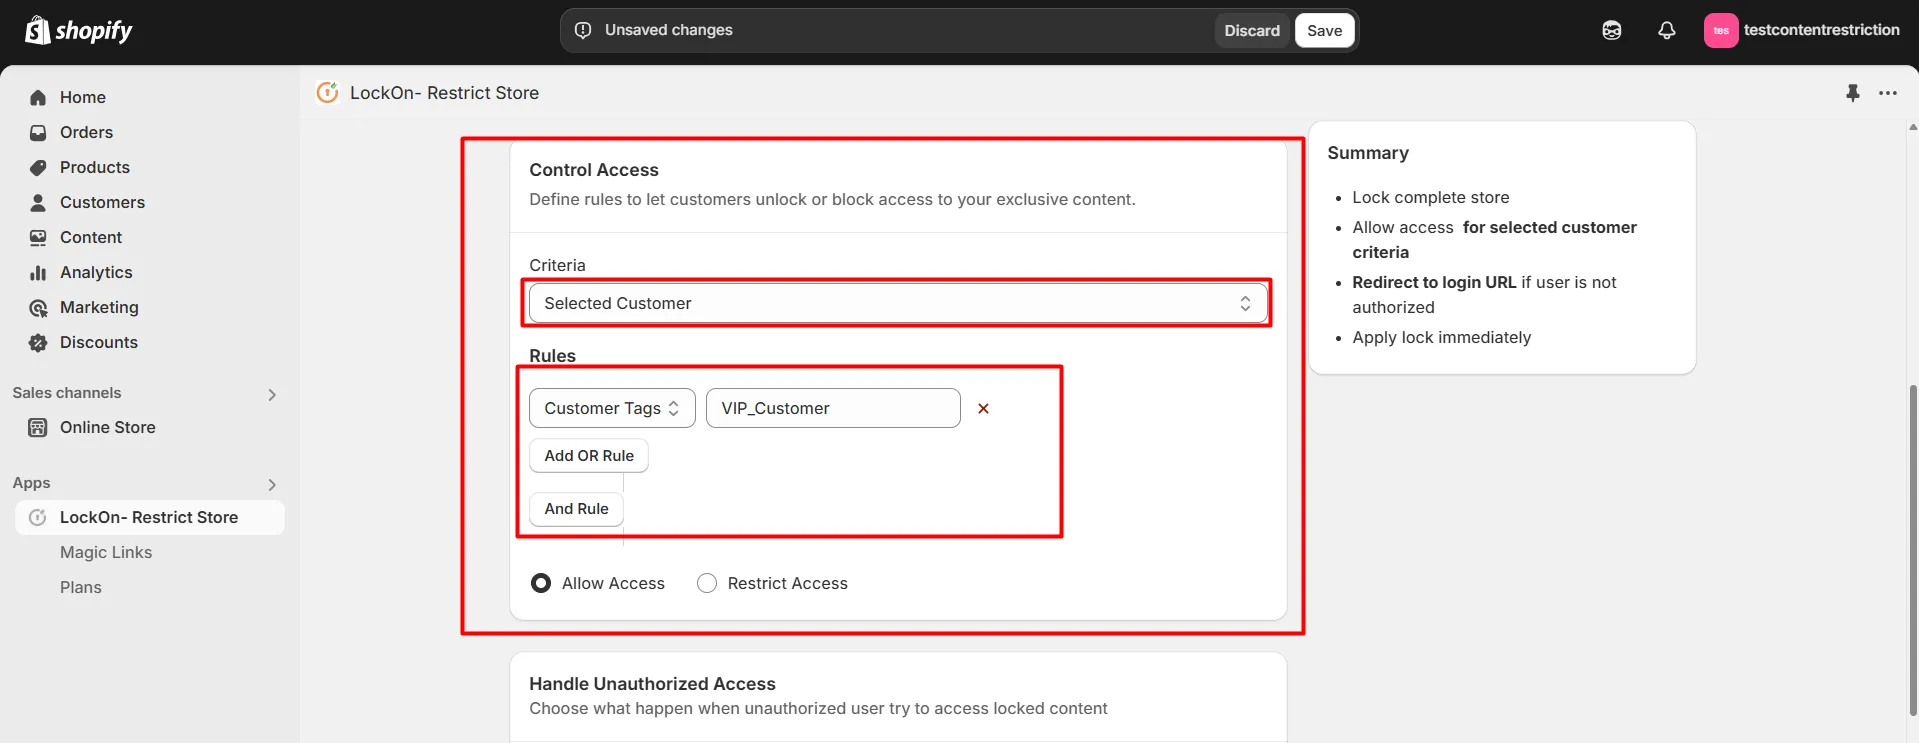Select LockOn- Restrict Store app in sidebar

point(150,517)
